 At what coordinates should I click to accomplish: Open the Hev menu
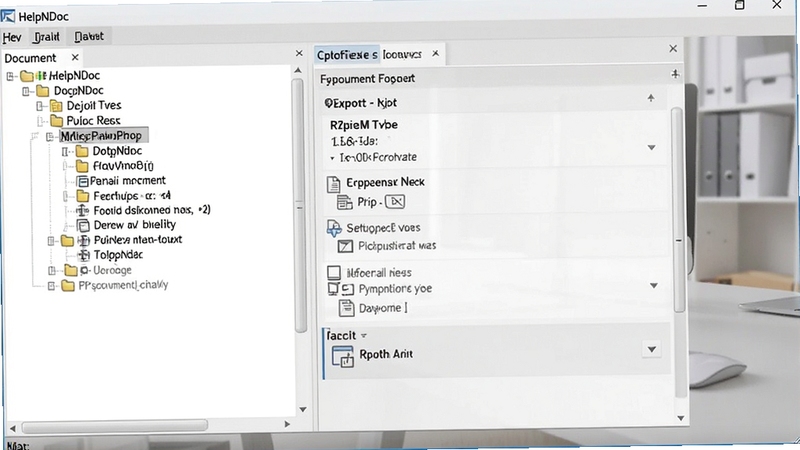(12, 37)
